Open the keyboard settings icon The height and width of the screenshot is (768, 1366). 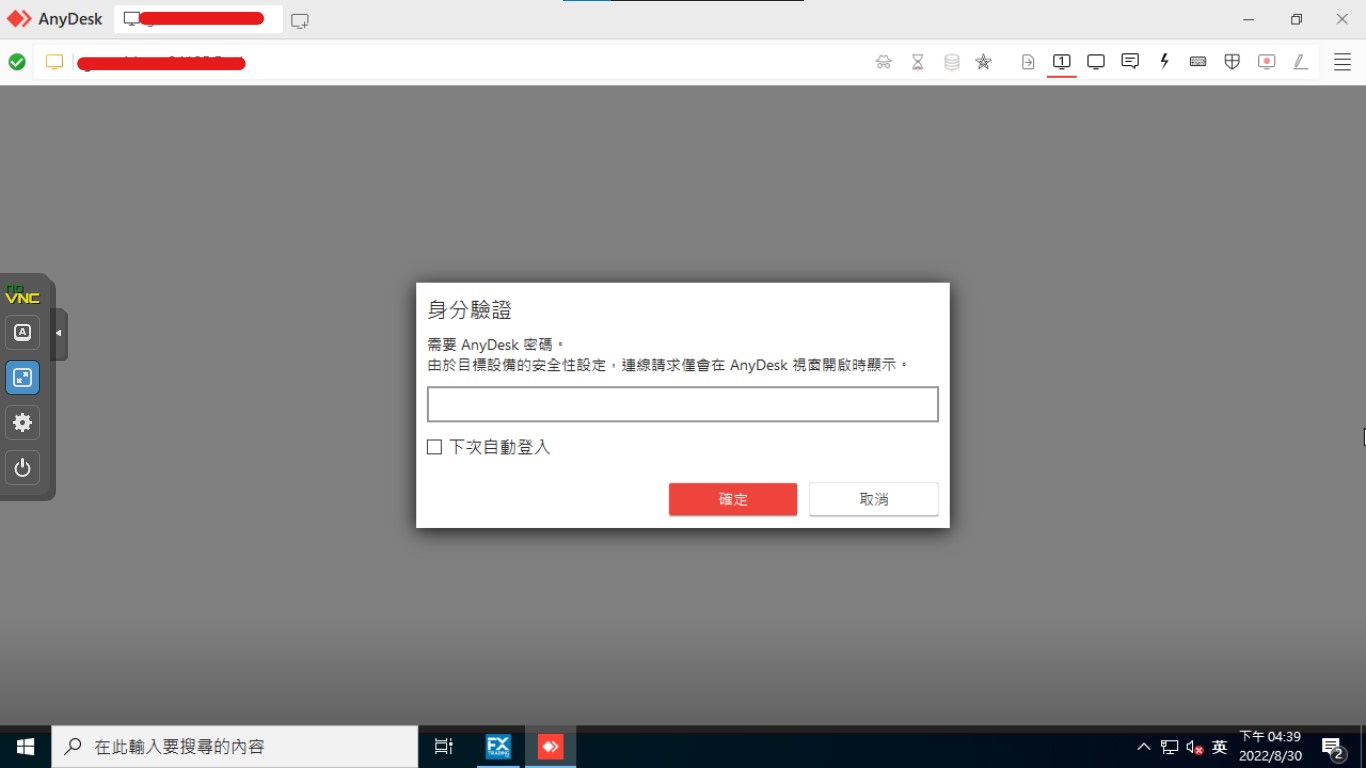point(1198,62)
